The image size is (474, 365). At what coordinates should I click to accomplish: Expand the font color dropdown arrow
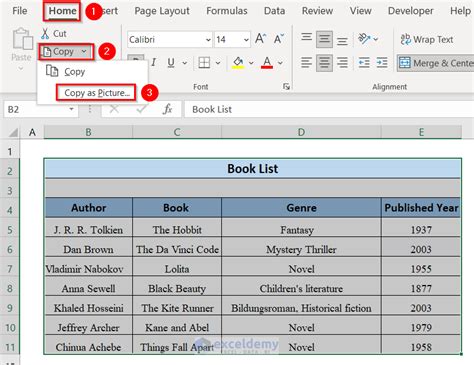(280, 63)
